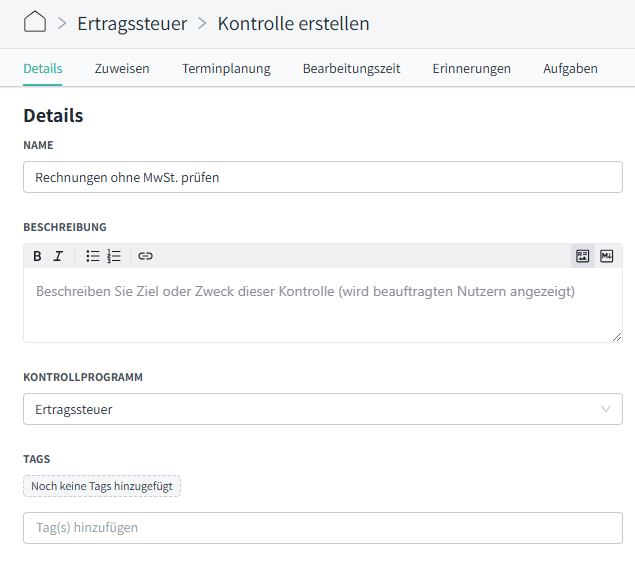Select the Erinnerungen tab
Viewport: 635px width, 569px height.
(471, 68)
